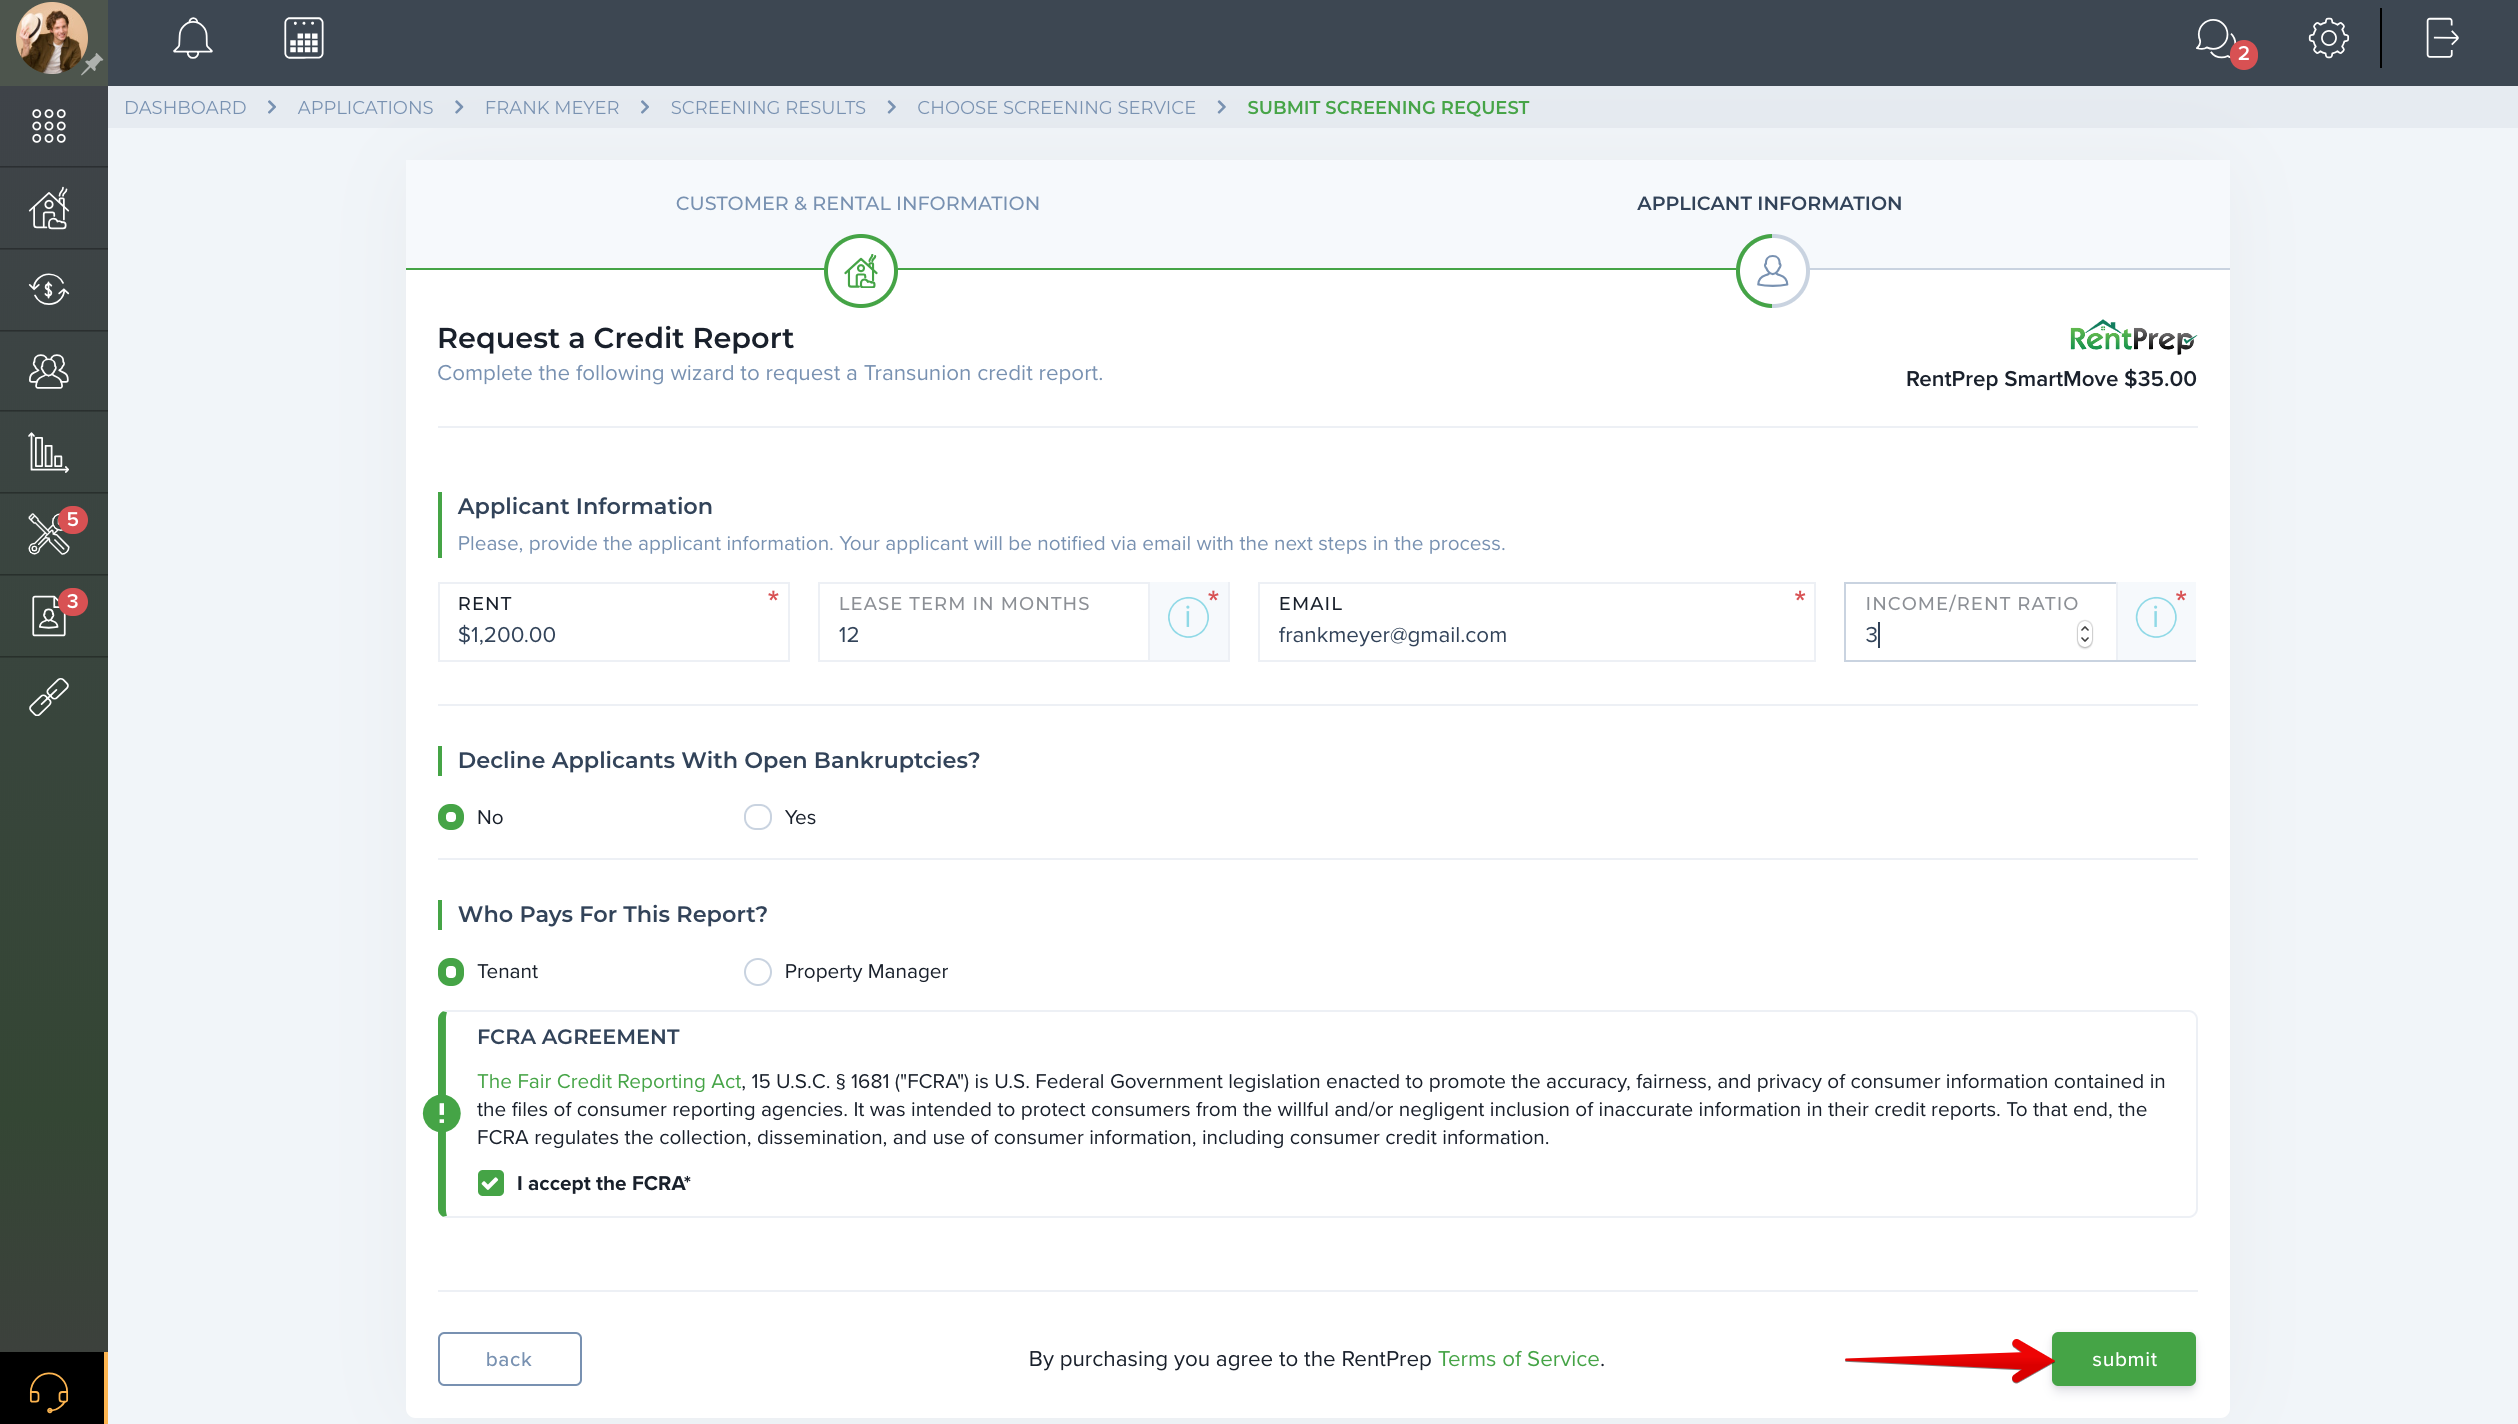Open The Fair Credit Reporting Act link
Screen dimensions: 2518x1424
[609, 1081]
